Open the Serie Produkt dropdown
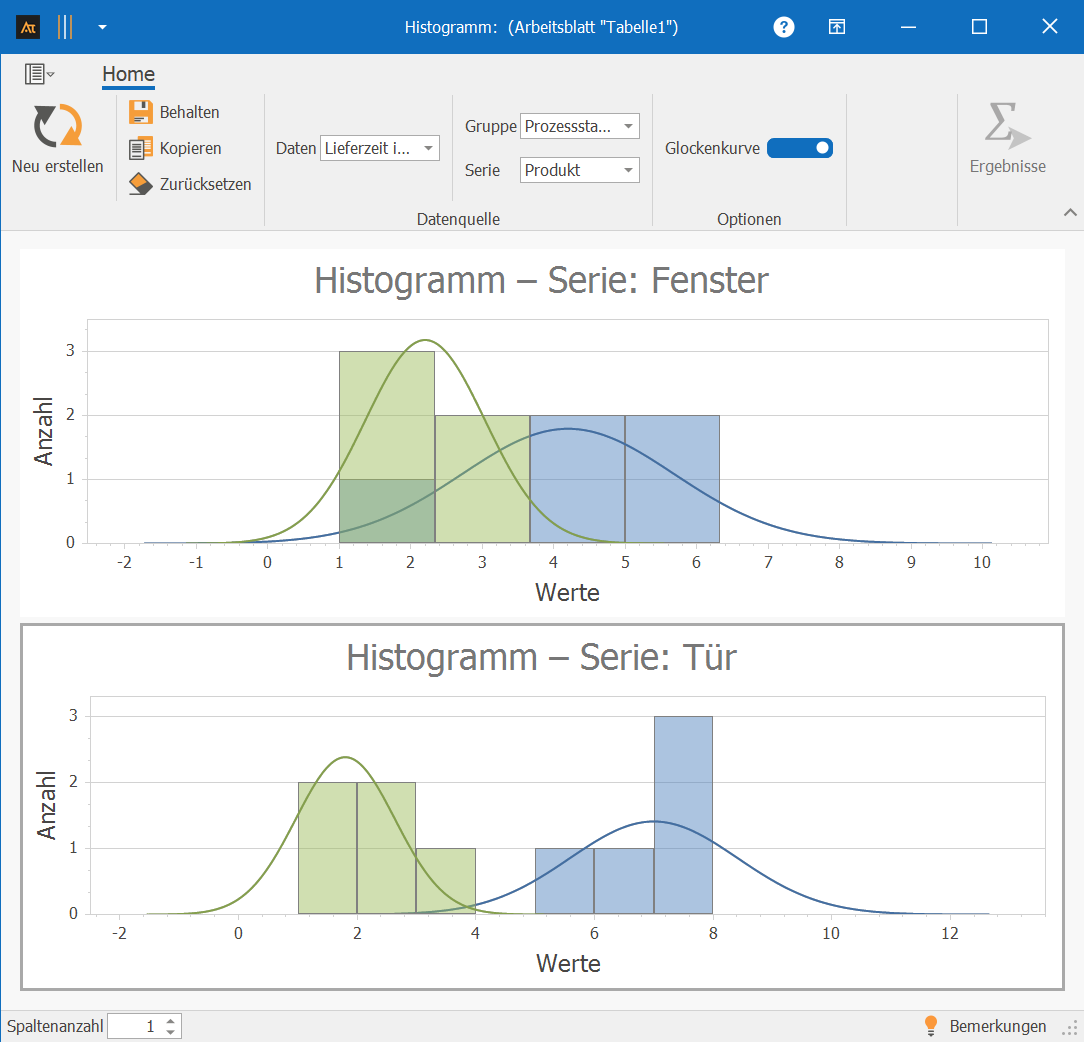 point(628,171)
